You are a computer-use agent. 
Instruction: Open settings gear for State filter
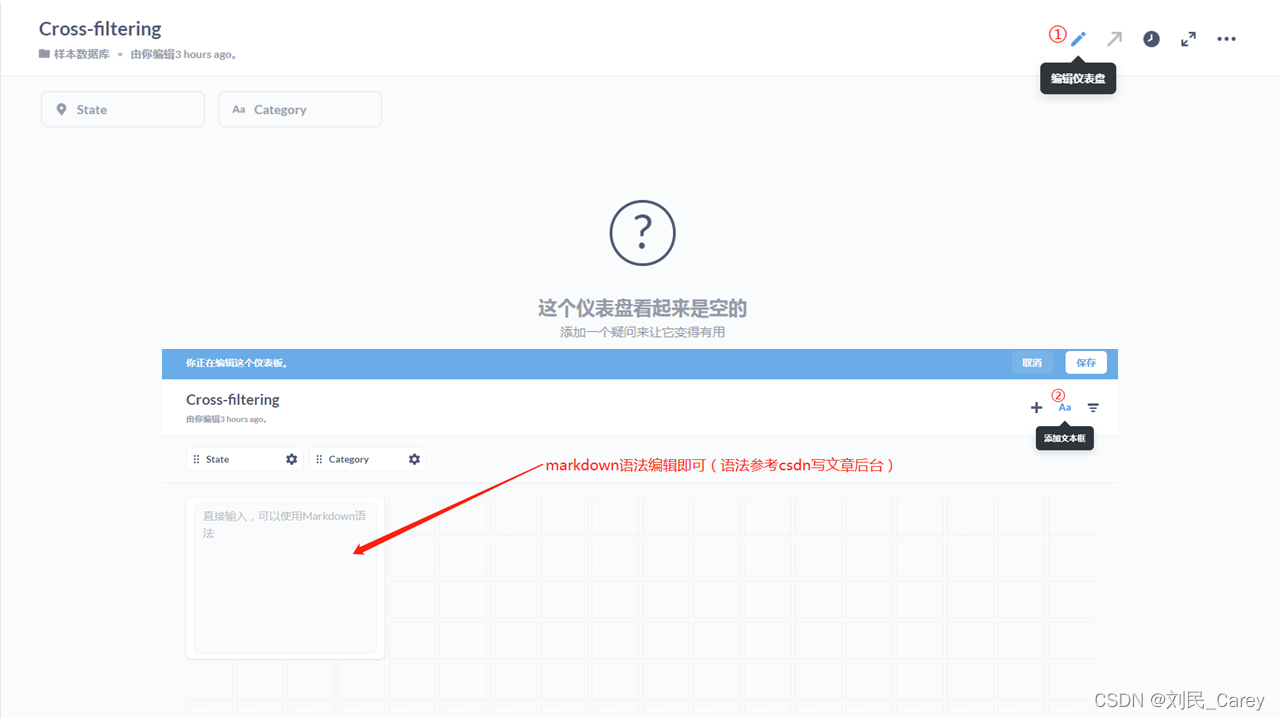point(291,459)
